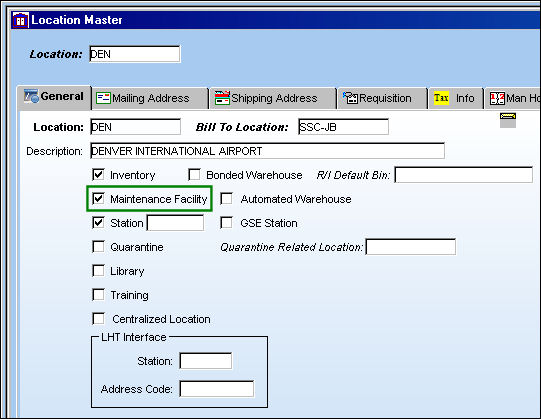Click the Location Master title bar icon

[x=20, y=20]
